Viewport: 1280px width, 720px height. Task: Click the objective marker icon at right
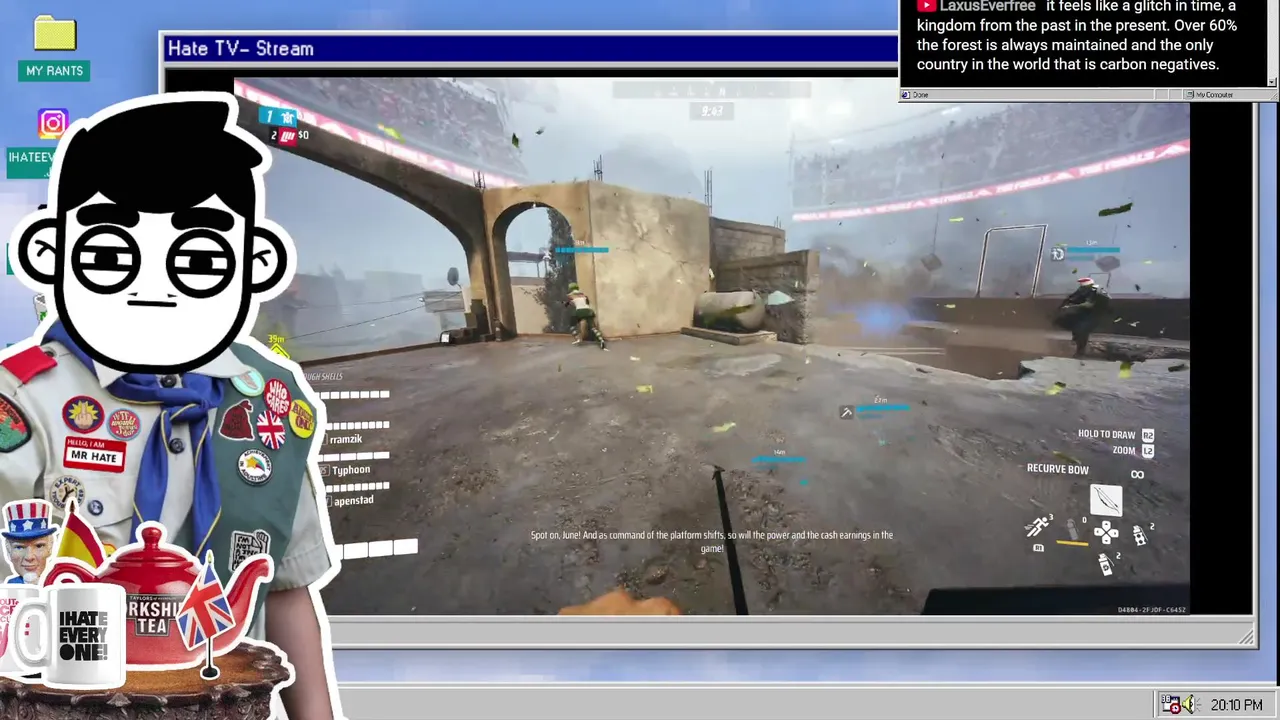pos(1058,254)
